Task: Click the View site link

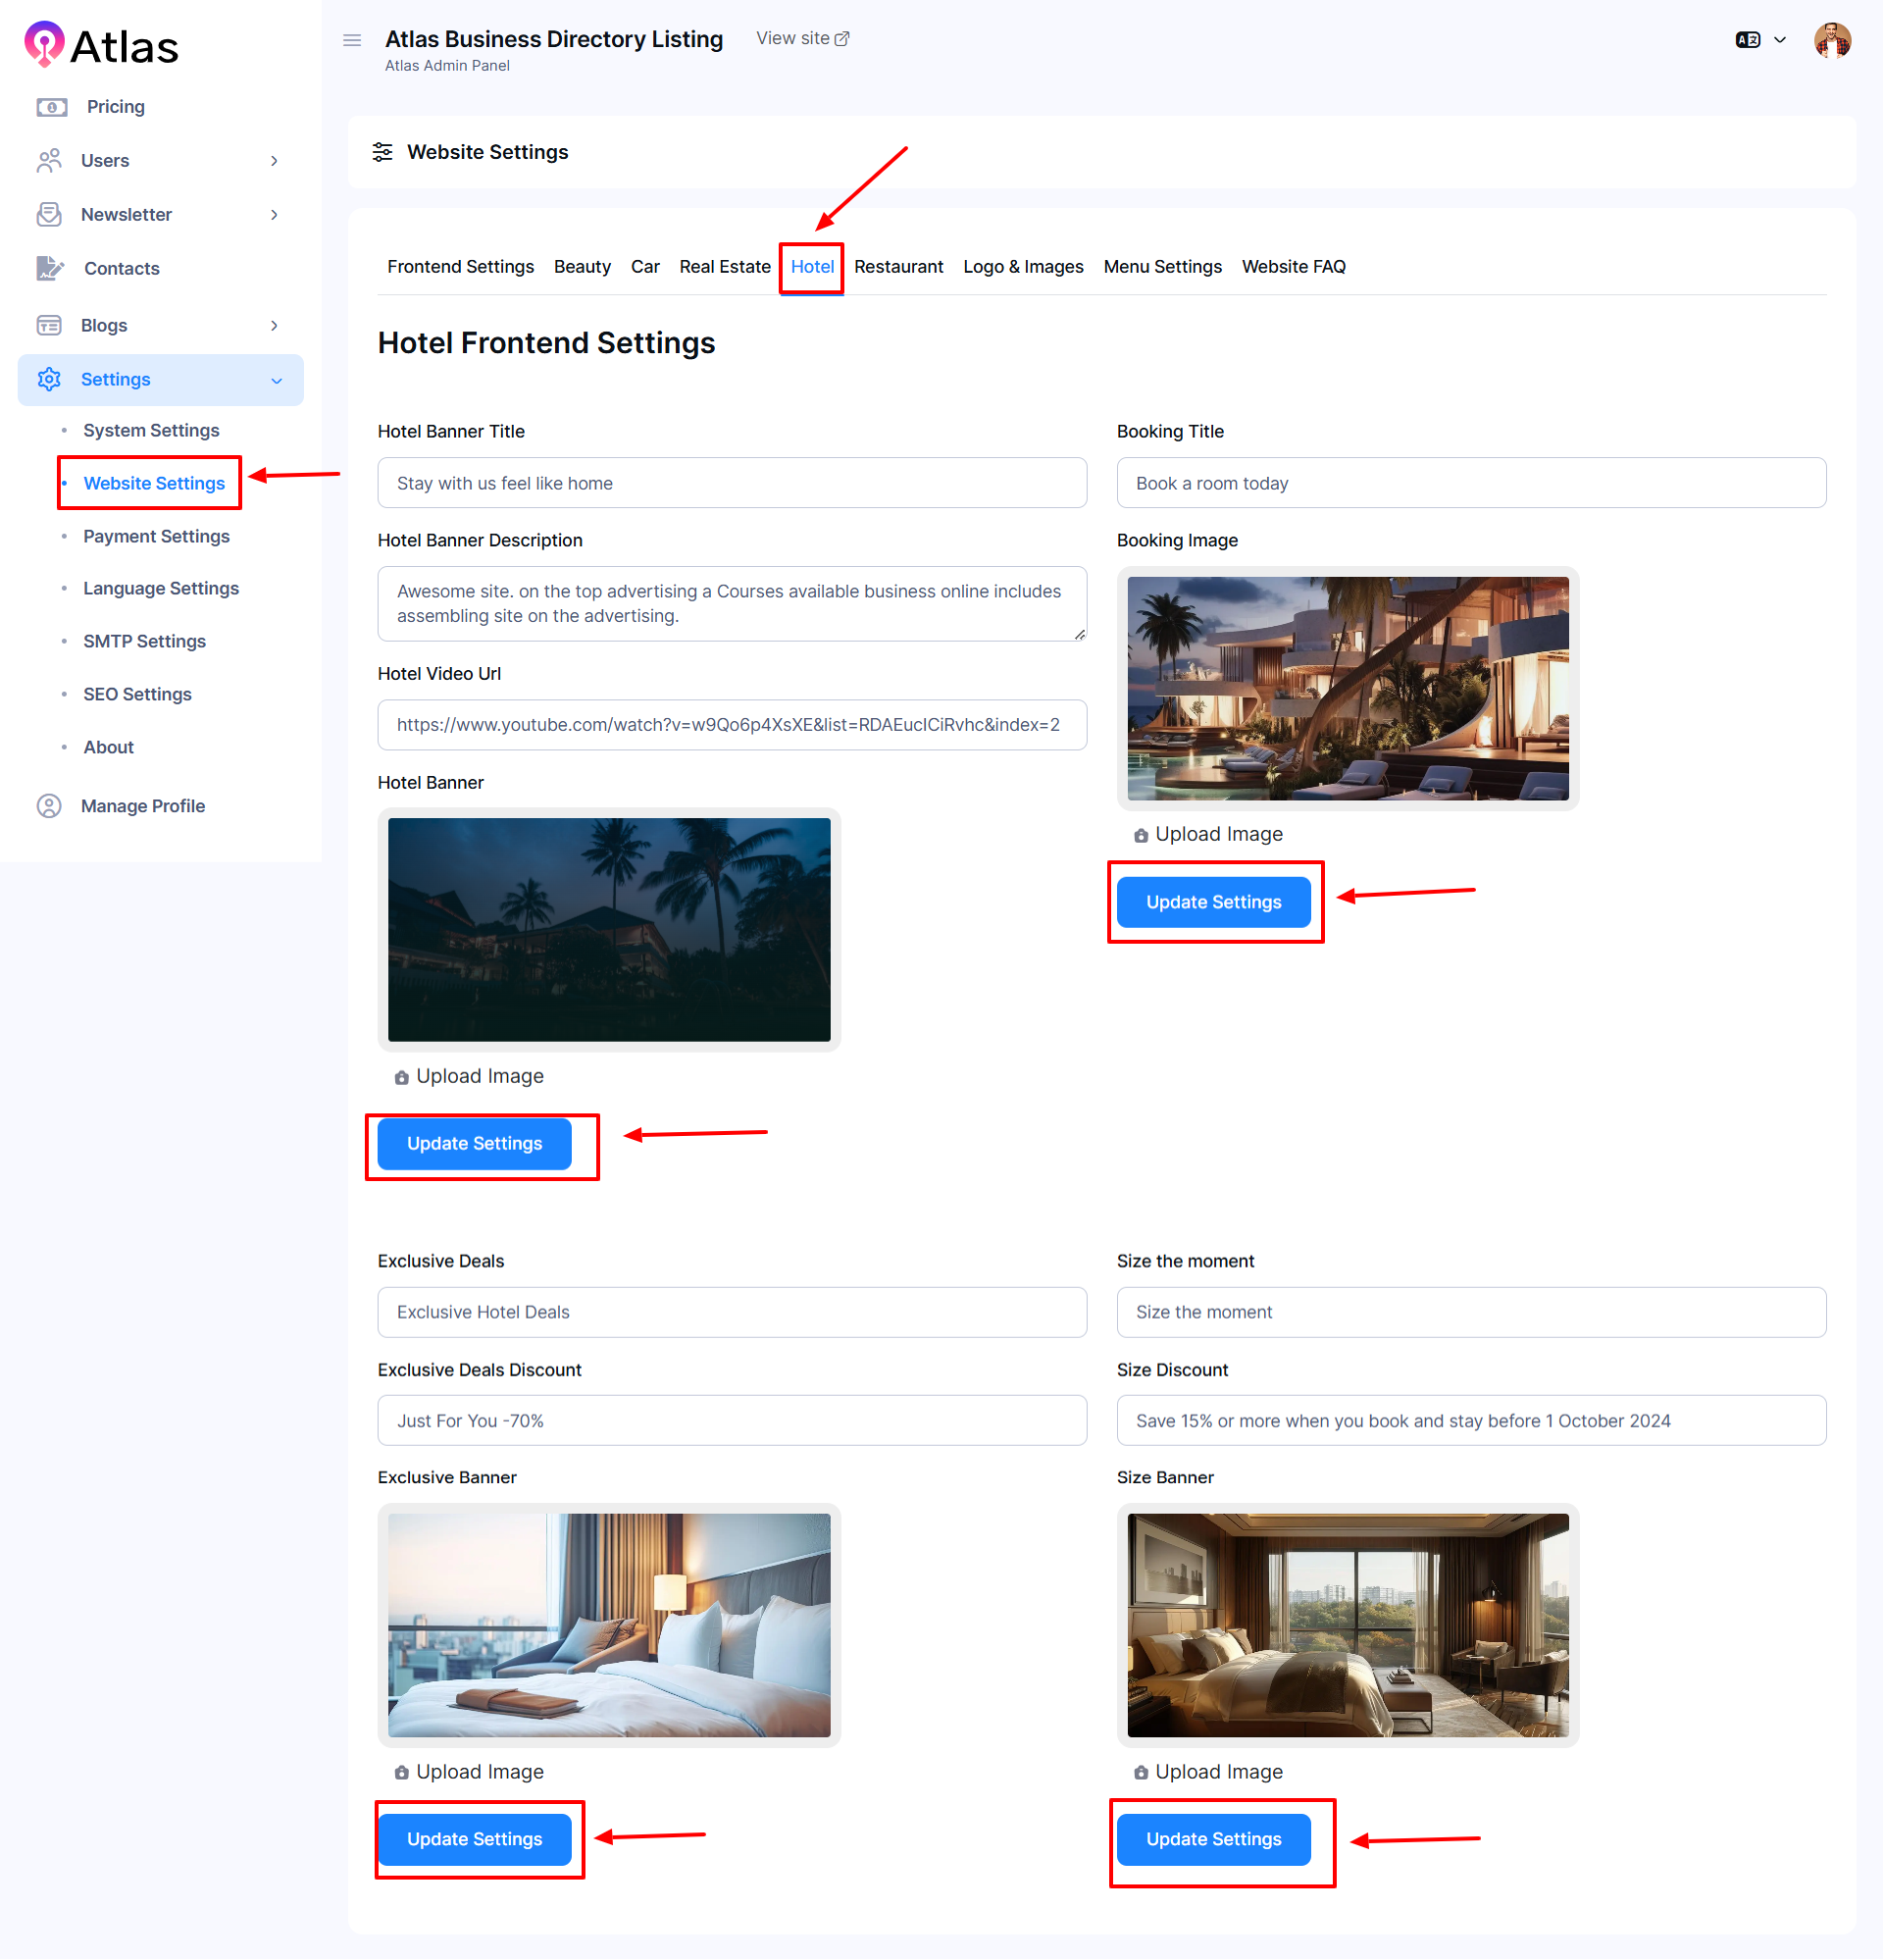Action: (x=802, y=38)
